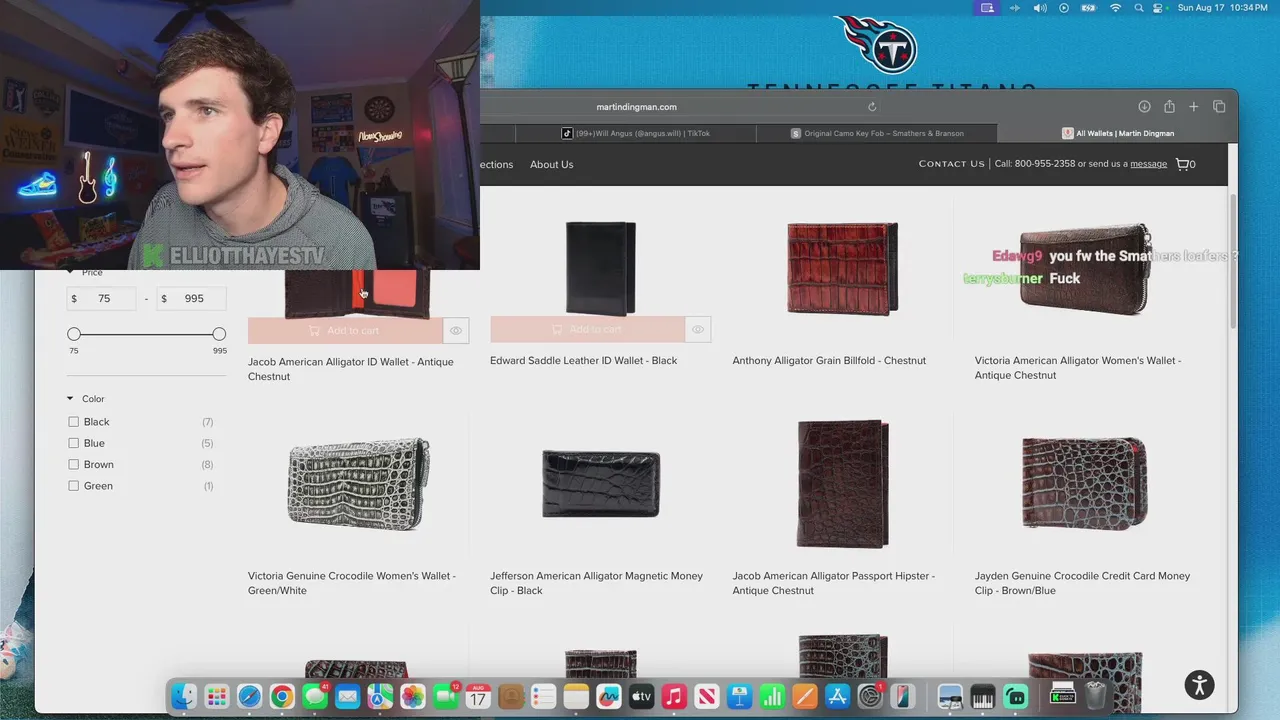Click the volume icon in menu bar
1280x720 pixels.
[x=1040, y=8]
